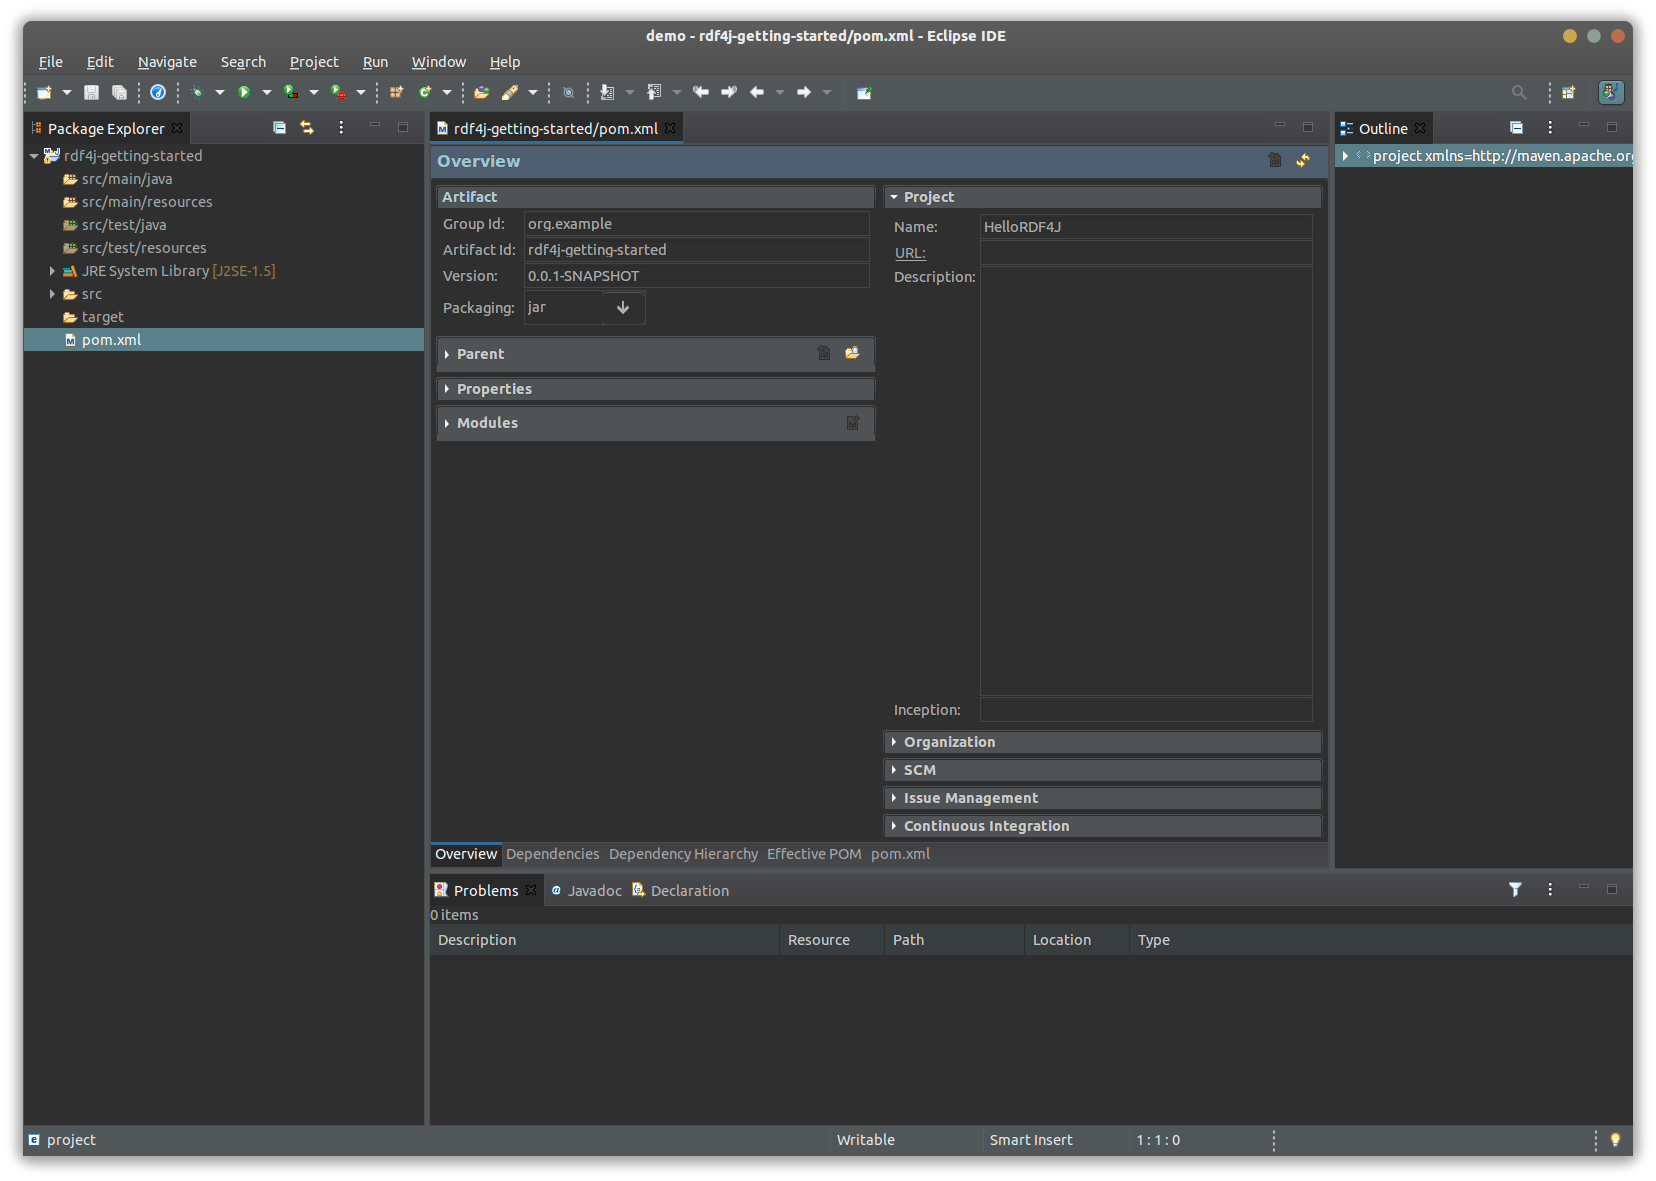Switch to the pom.xml source tab
Viewport: 1656px width, 1181px height.
(900, 854)
